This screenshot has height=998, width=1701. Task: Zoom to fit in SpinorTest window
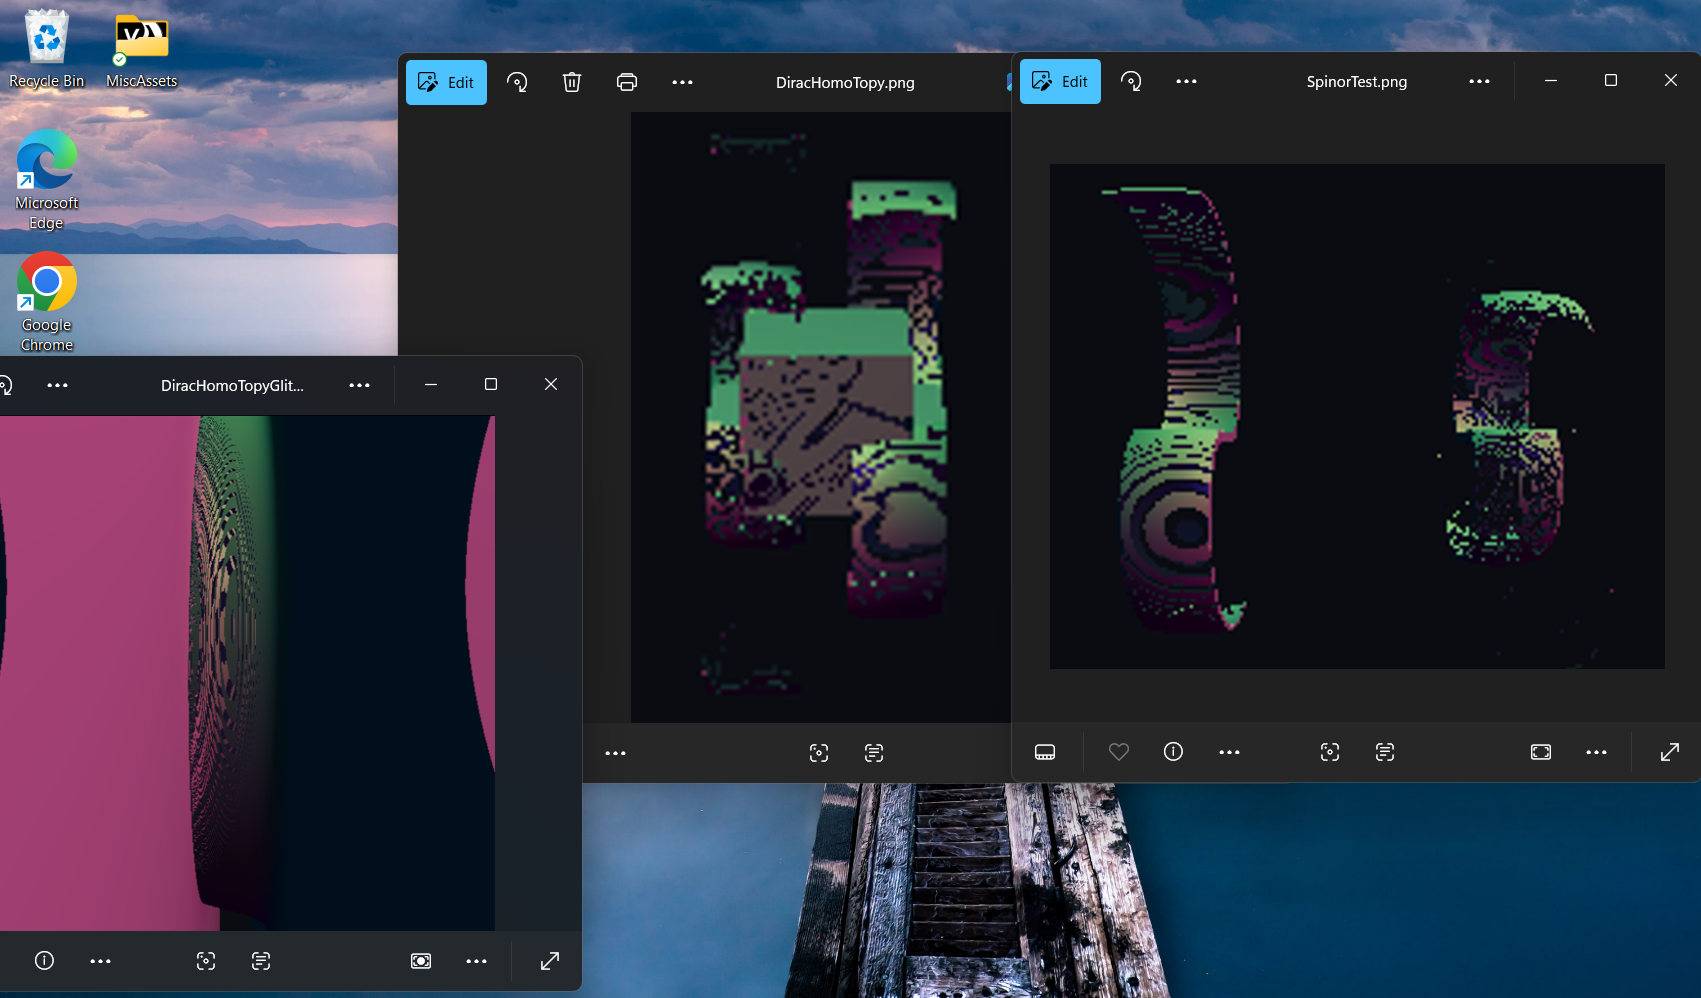click(x=1541, y=752)
